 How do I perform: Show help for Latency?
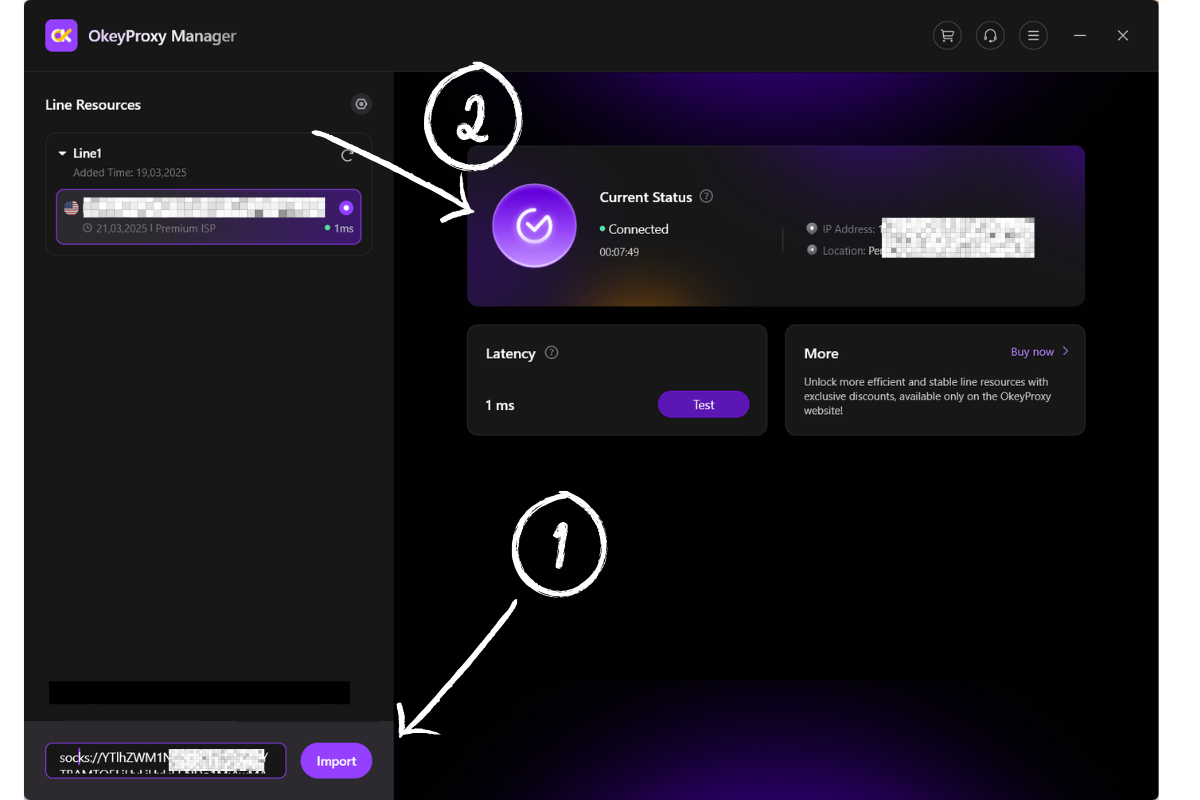click(551, 353)
